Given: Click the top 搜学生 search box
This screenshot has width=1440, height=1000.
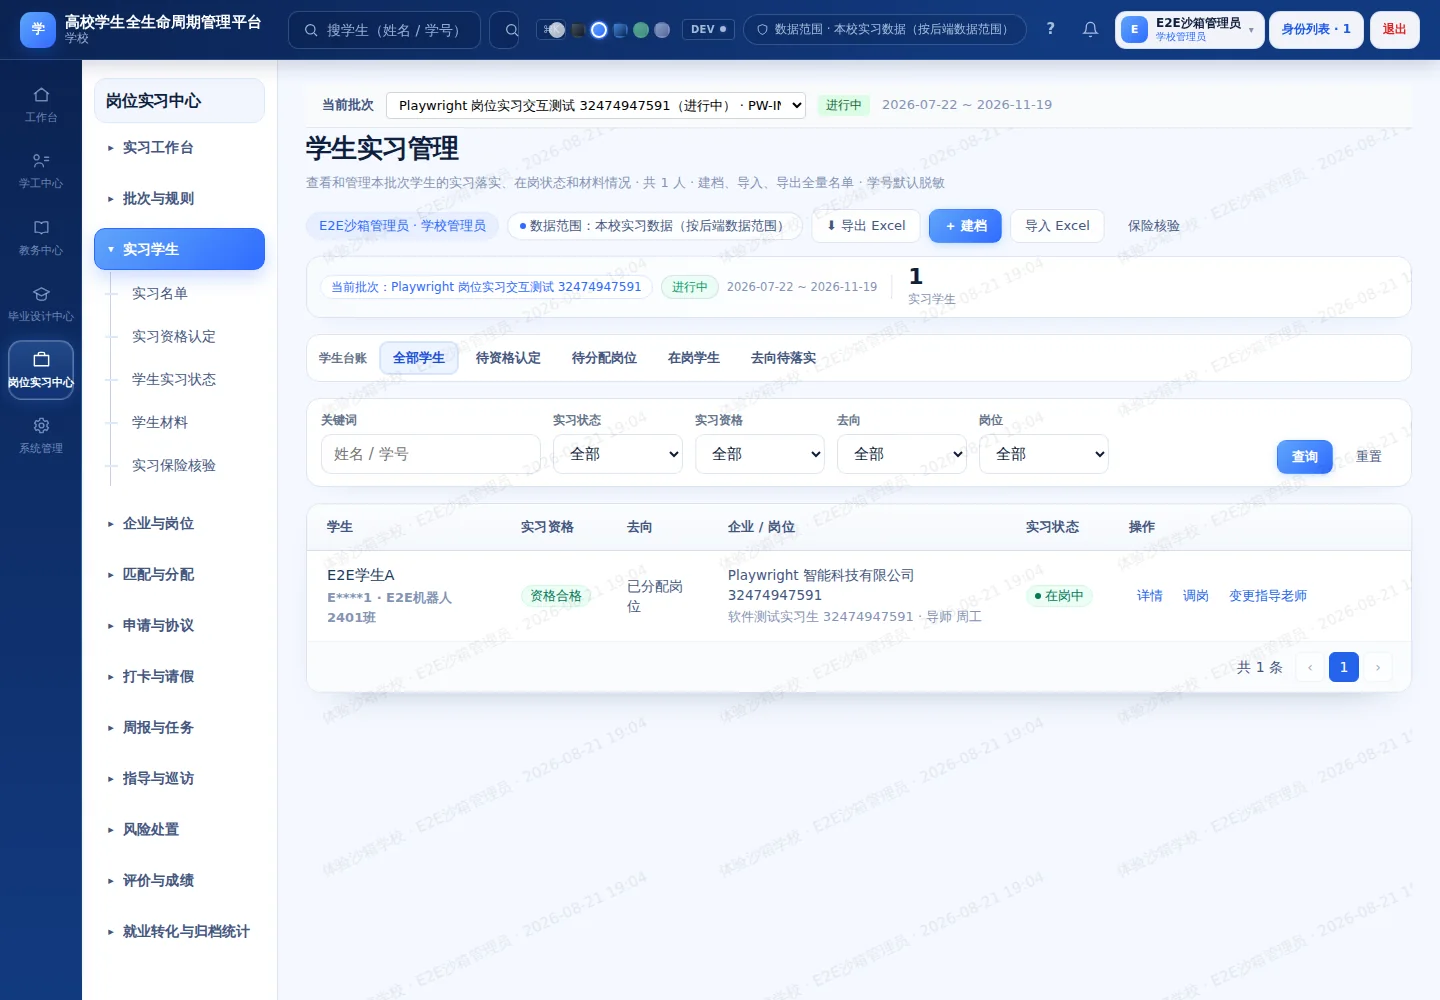Looking at the screenshot, I should tap(384, 30).
